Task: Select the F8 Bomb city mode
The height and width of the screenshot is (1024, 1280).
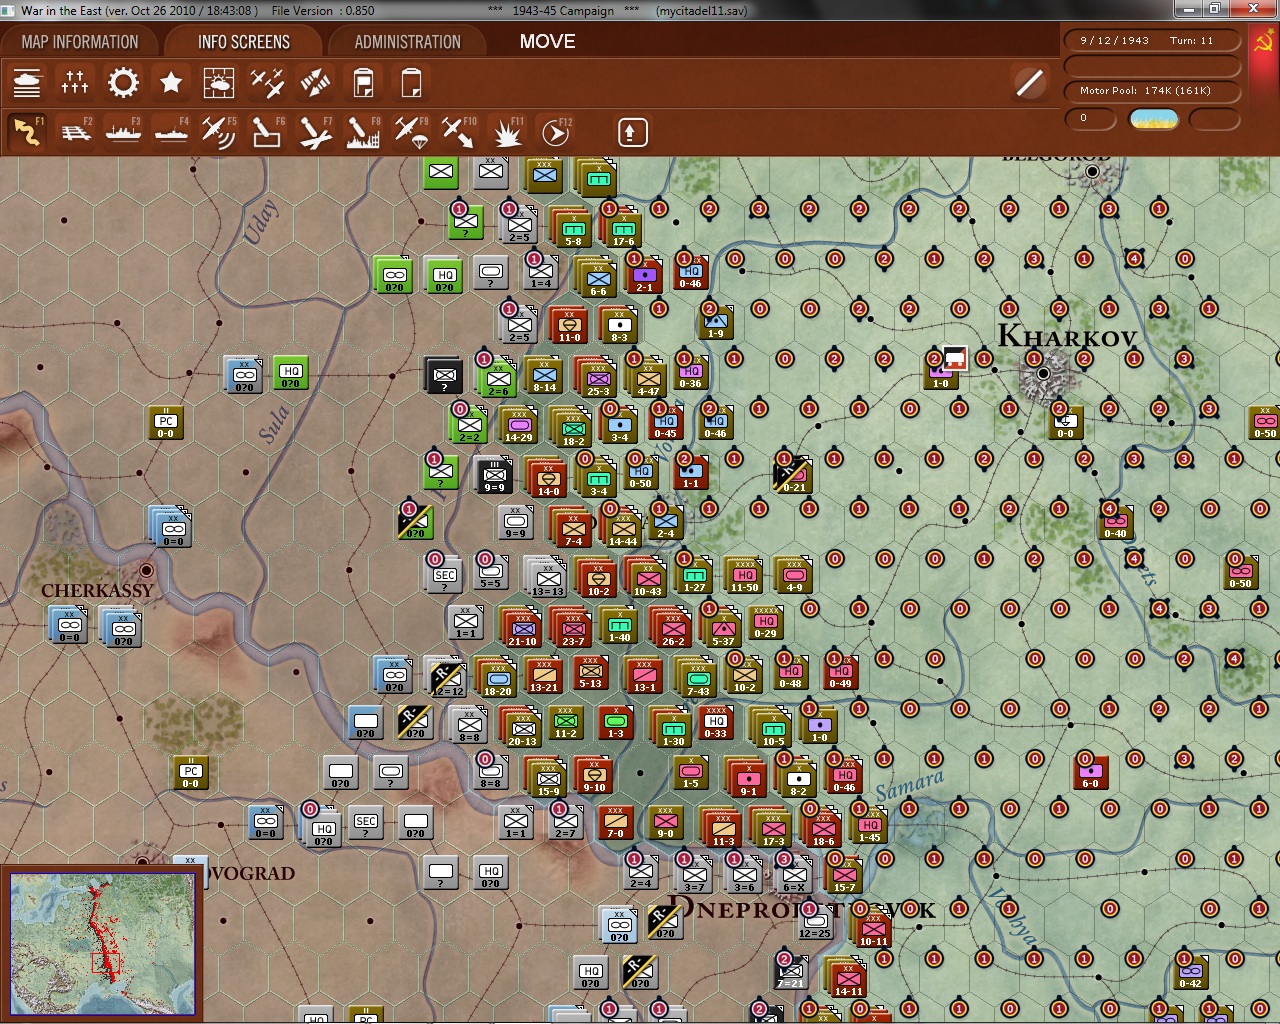Action: (x=363, y=132)
